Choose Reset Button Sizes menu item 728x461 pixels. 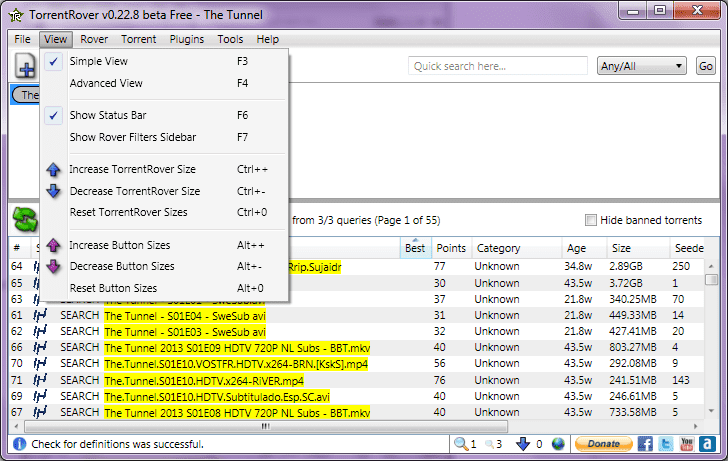[162, 288]
